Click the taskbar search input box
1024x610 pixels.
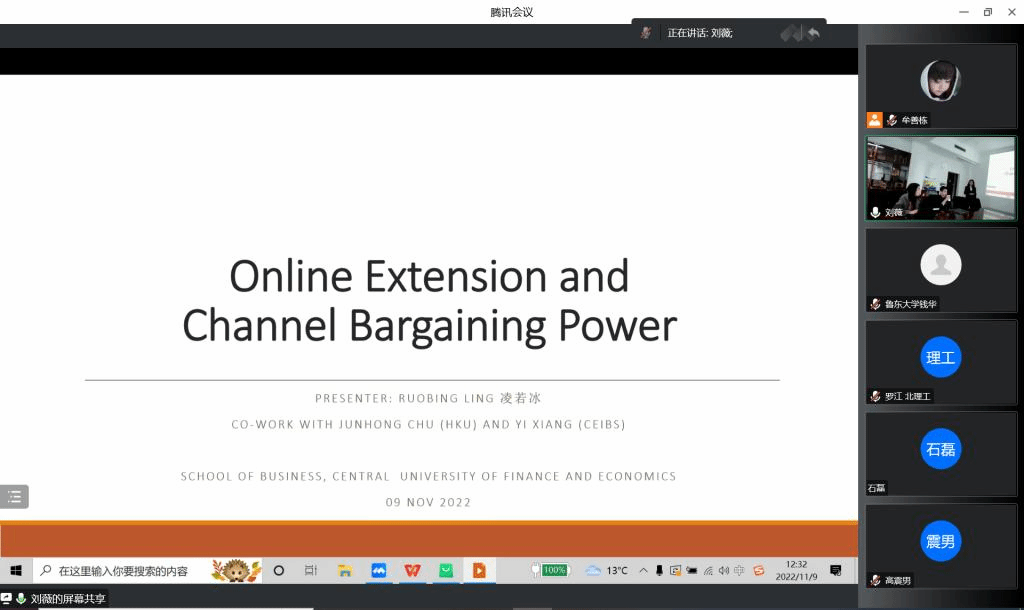click(x=123, y=570)
